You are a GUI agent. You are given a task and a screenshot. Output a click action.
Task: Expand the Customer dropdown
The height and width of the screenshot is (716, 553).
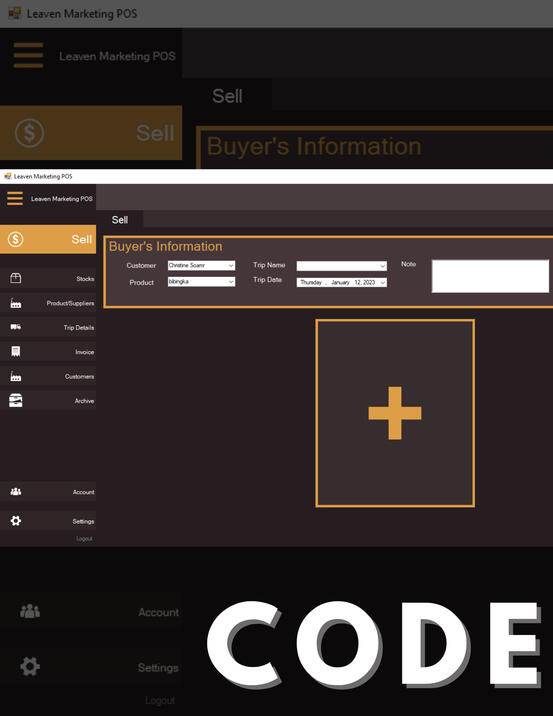click(201, 265)
